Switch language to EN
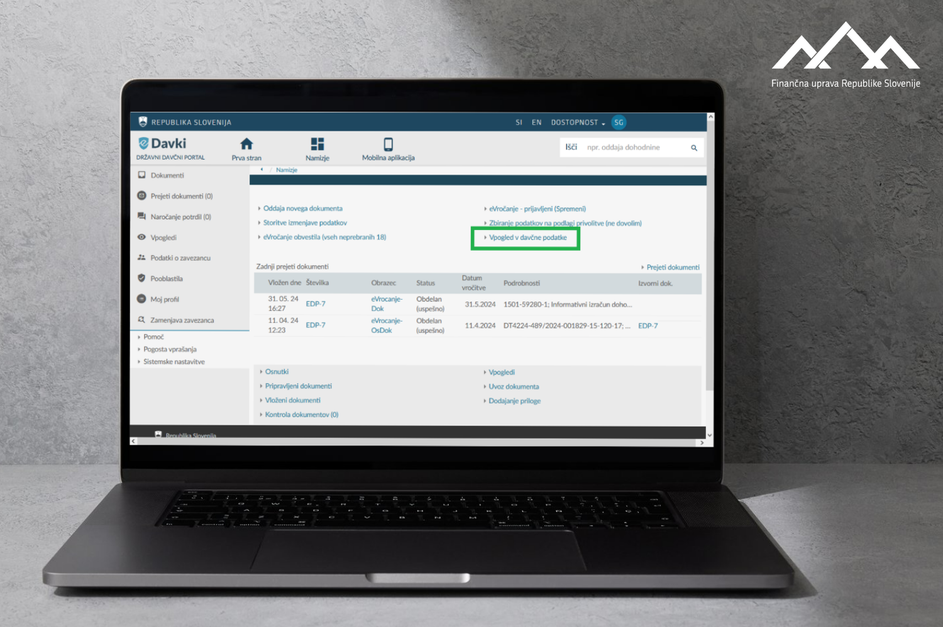Viewport: 943px width, 627px height. pyautogui.click(x=537, y=122)
